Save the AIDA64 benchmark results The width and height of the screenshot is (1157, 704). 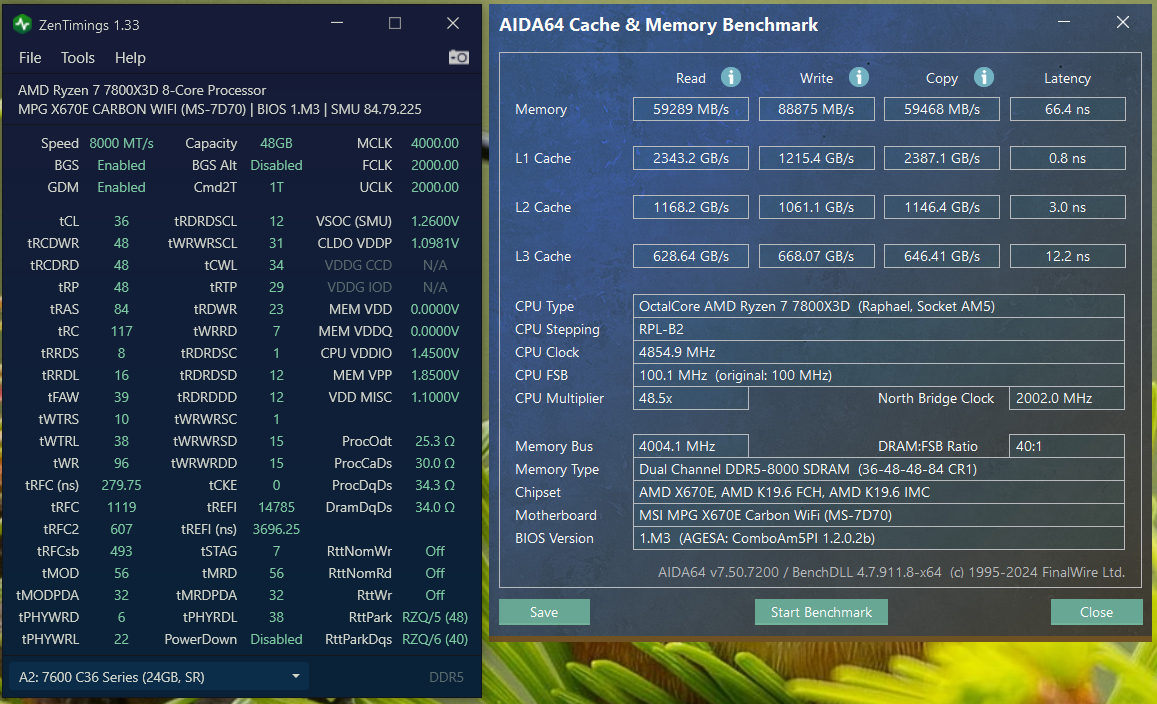click(x=544, y=612)
